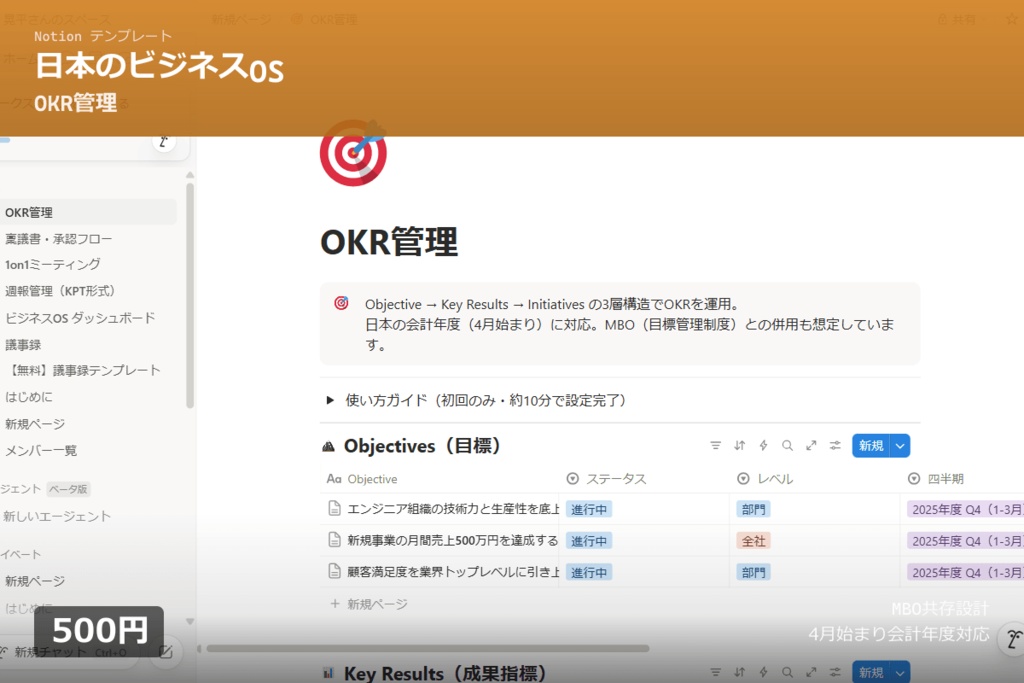
Task: Open automations via the lightning icon on Objectives
Action: pyautogui.click(x=763, y=445)
